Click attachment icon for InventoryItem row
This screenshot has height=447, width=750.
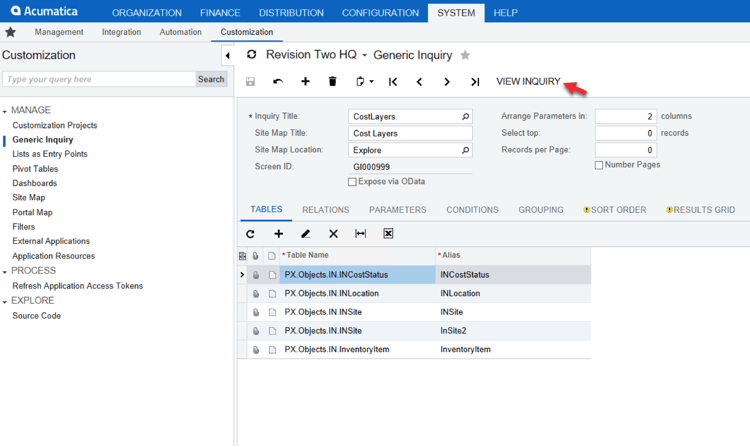point(256,350)
